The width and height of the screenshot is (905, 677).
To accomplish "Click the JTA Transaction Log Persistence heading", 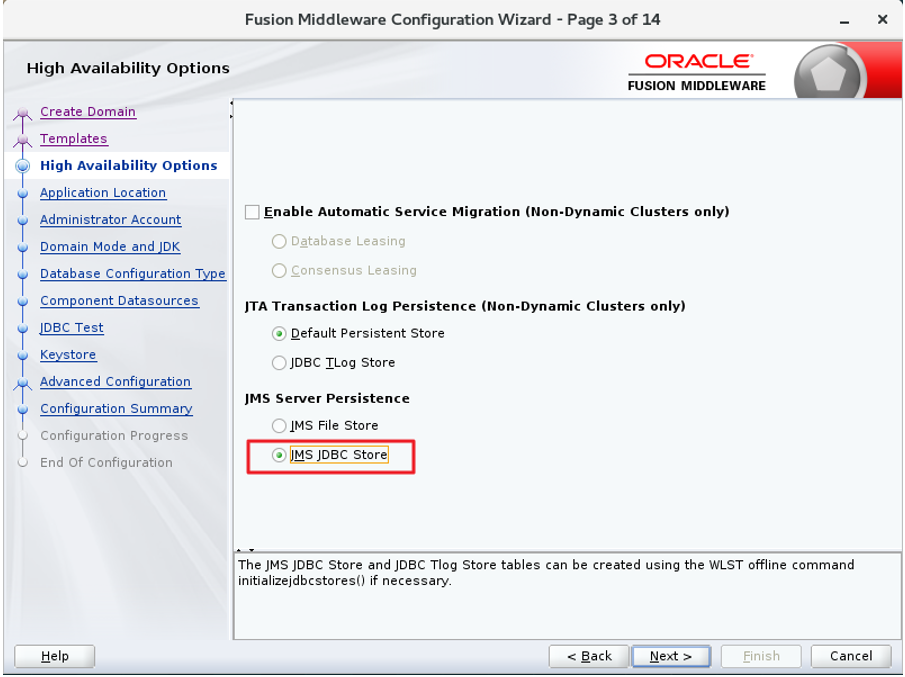I will 465,306.
